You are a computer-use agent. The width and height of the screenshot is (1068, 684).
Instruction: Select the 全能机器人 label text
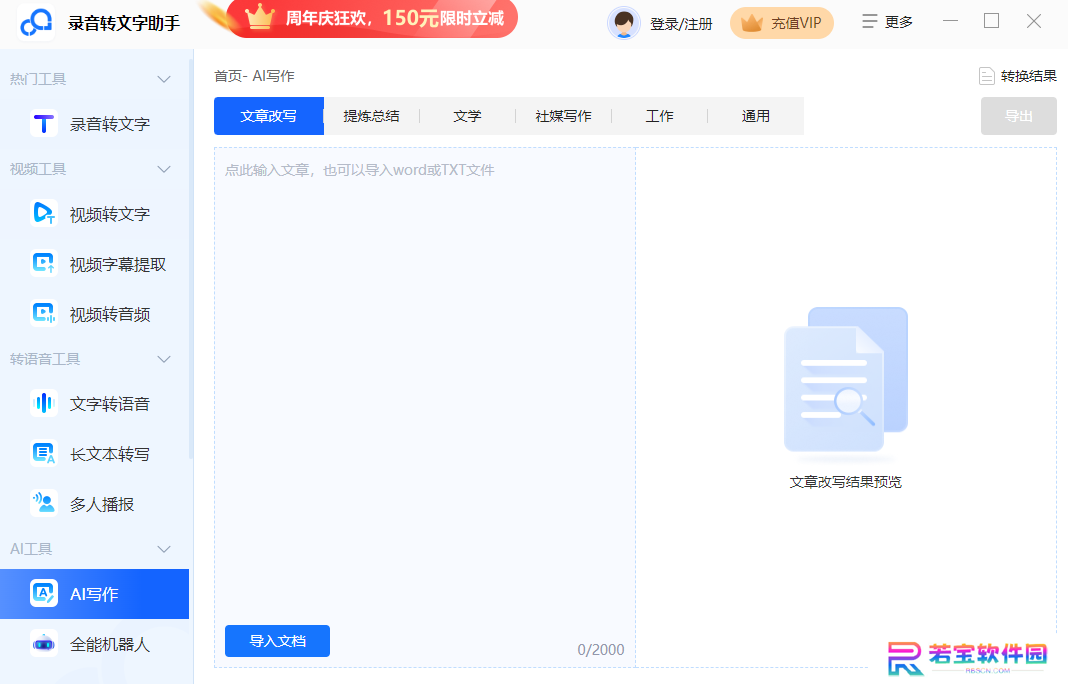(110, 644)
